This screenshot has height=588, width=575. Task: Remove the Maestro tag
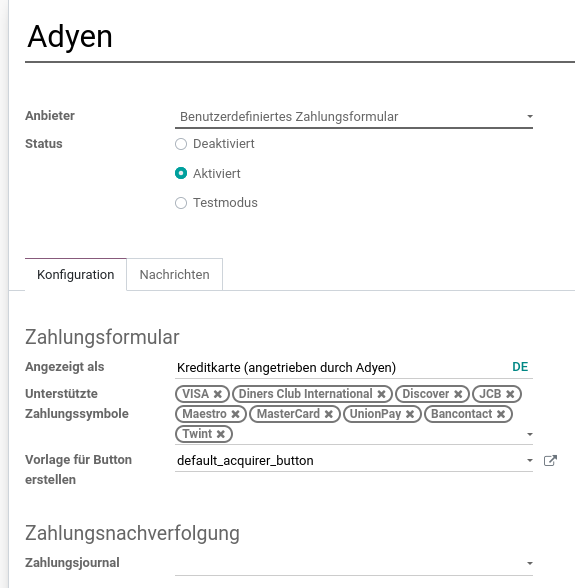point(235,414)
